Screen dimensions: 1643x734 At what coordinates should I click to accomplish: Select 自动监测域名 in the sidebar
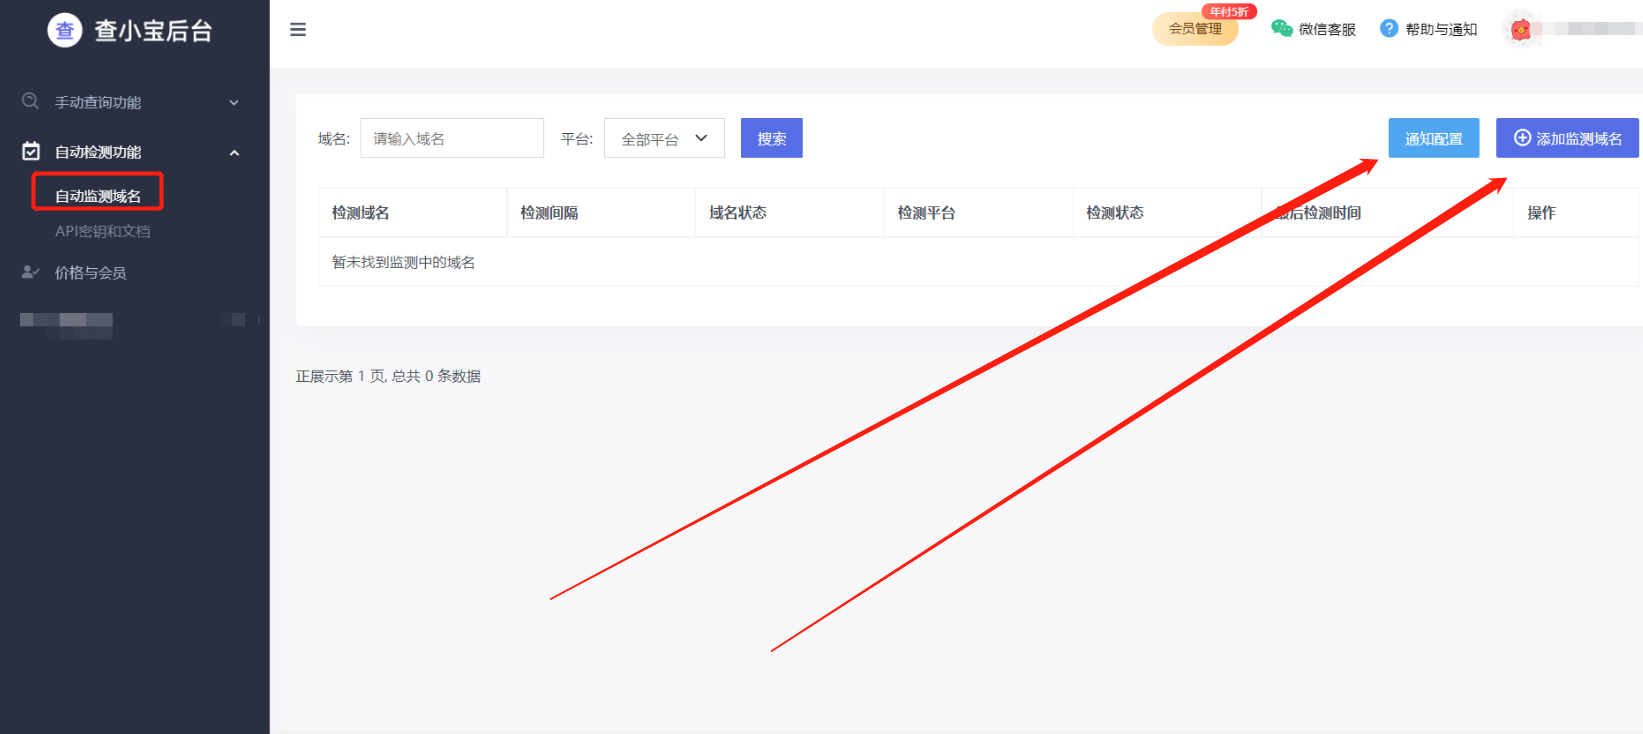click(x=98, y=196)
